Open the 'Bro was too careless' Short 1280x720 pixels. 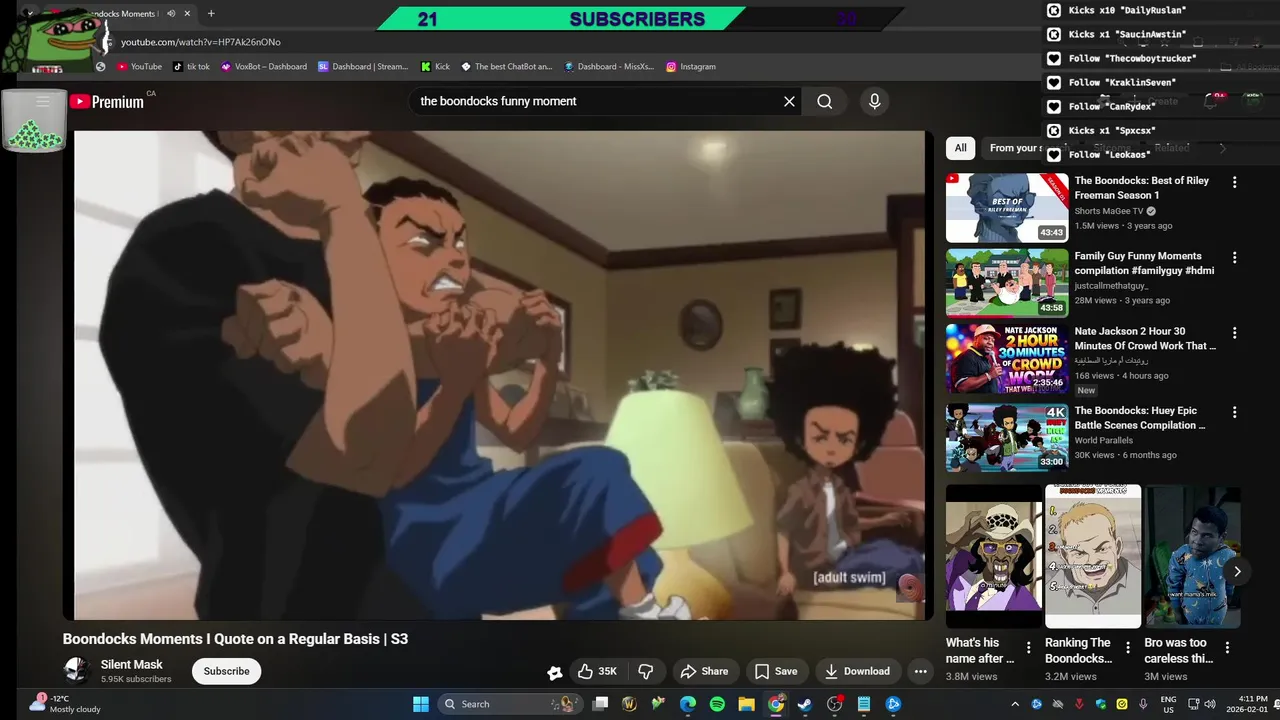click(x=1193, y=556)
